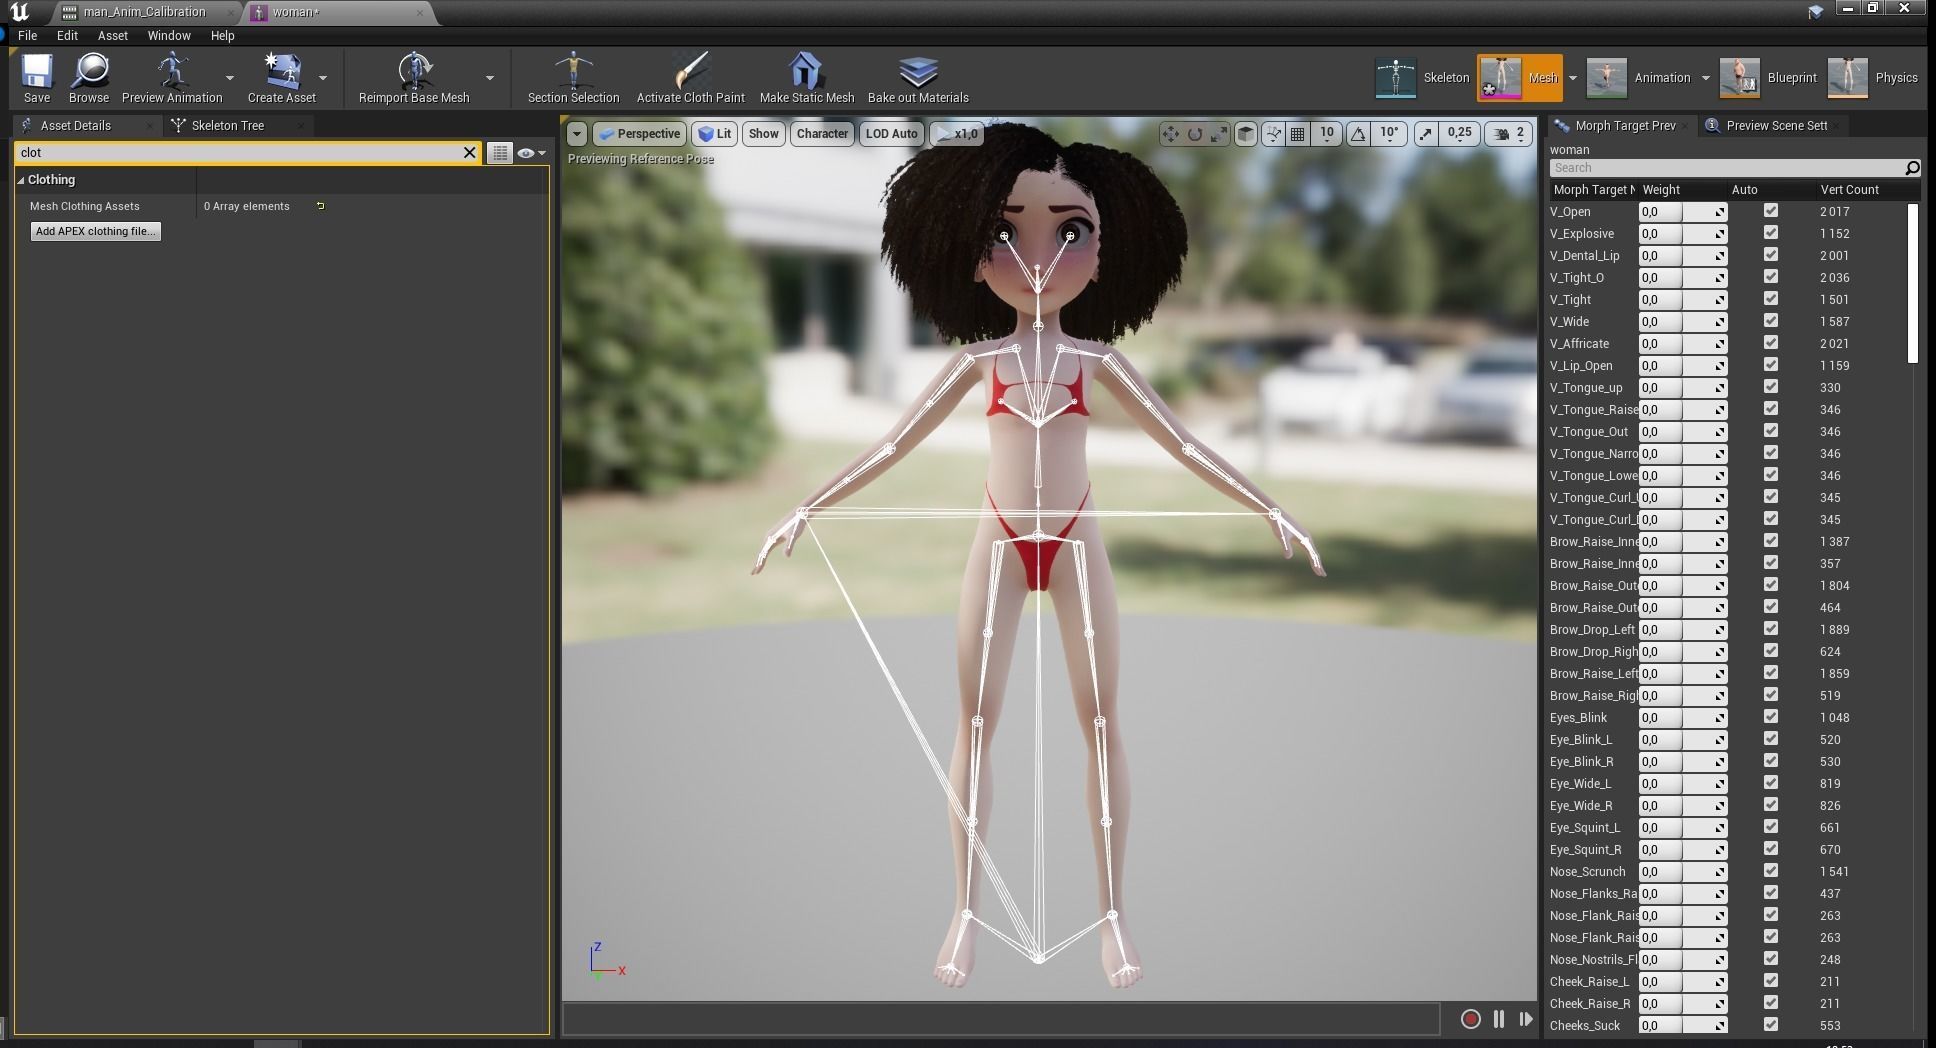Open the Create Asset dropdown arrow
1936x1048 pixels.
click(x=323, y=78)
